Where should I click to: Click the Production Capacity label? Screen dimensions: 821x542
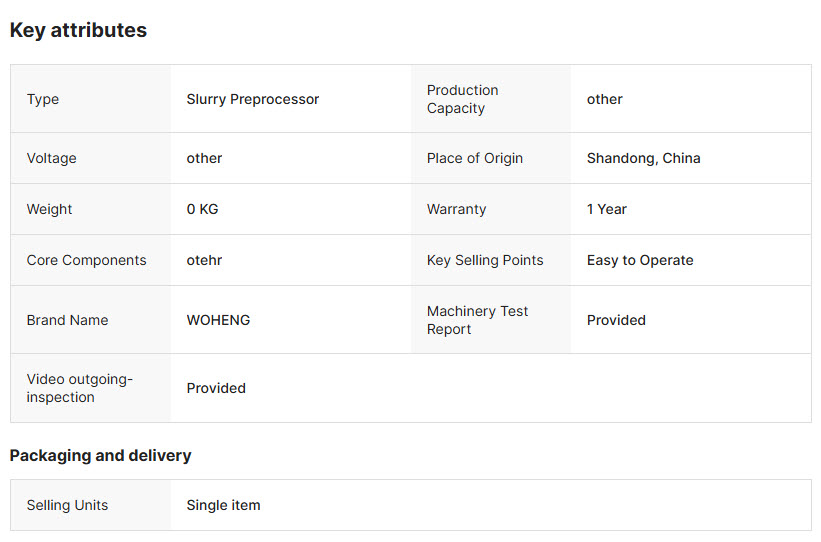[x=462, y=99]
